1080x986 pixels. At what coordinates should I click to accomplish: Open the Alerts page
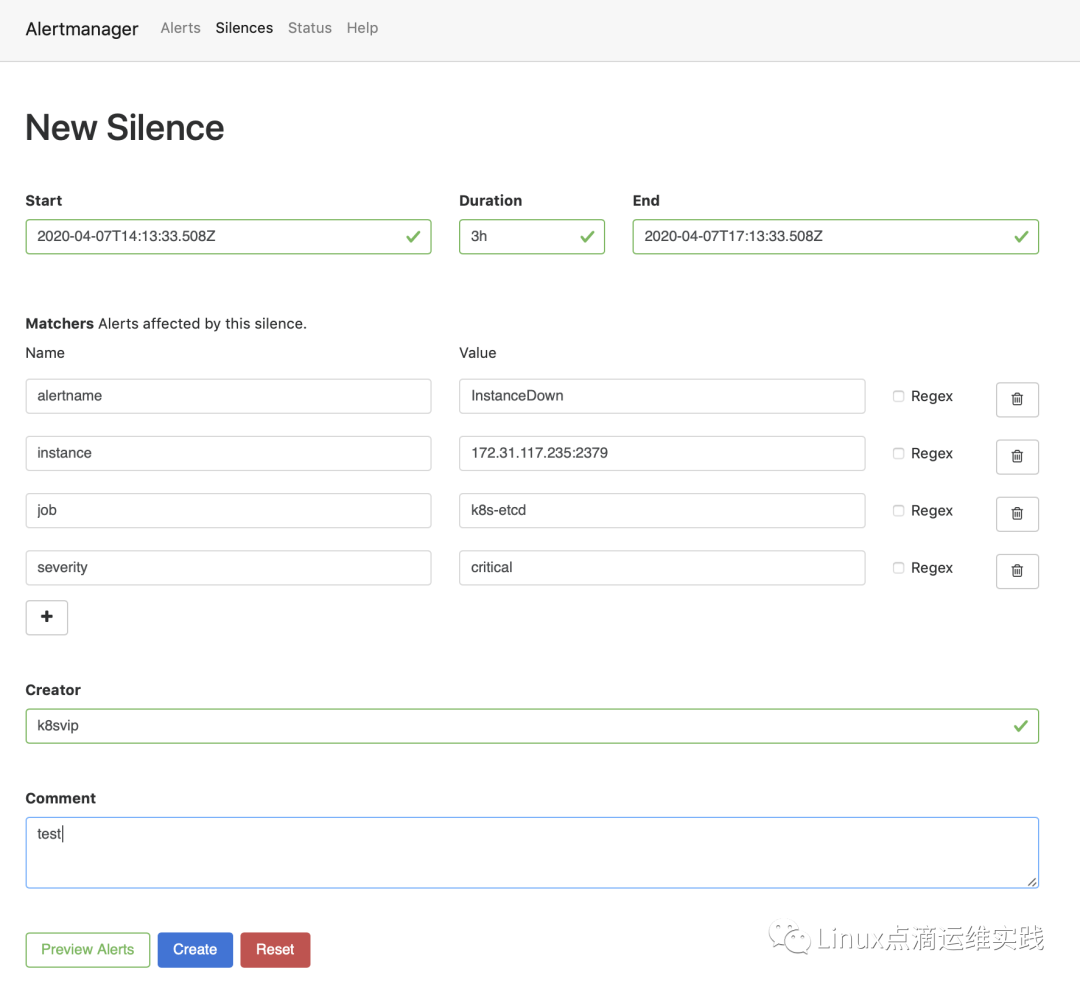coord(180,28)
